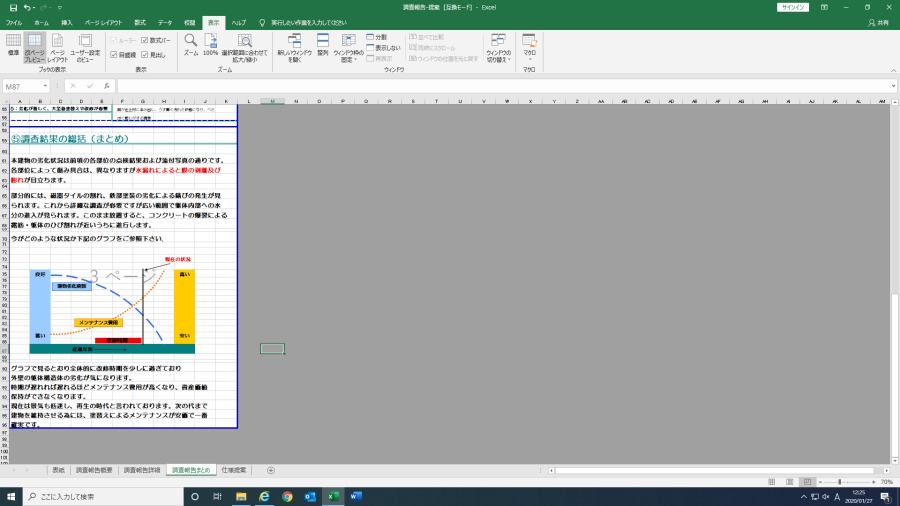This screenshot has height=506, width=900.
Task: Switch to the ホーム ribbon tab
Action: tap(41, 23)
